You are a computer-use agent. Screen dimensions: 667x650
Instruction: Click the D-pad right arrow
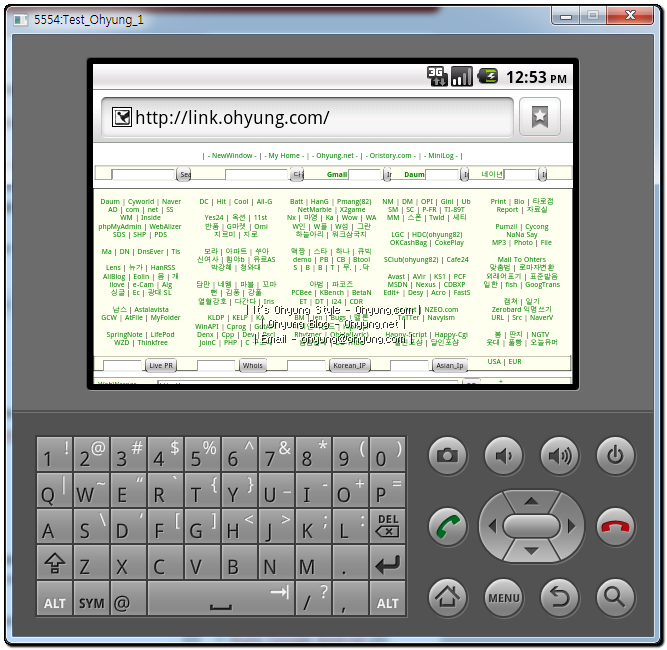[571, 527]
